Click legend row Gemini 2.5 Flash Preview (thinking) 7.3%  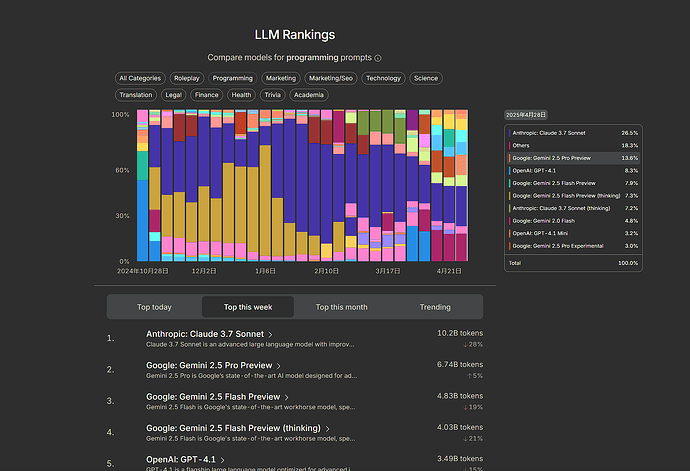tap(573, 196)
